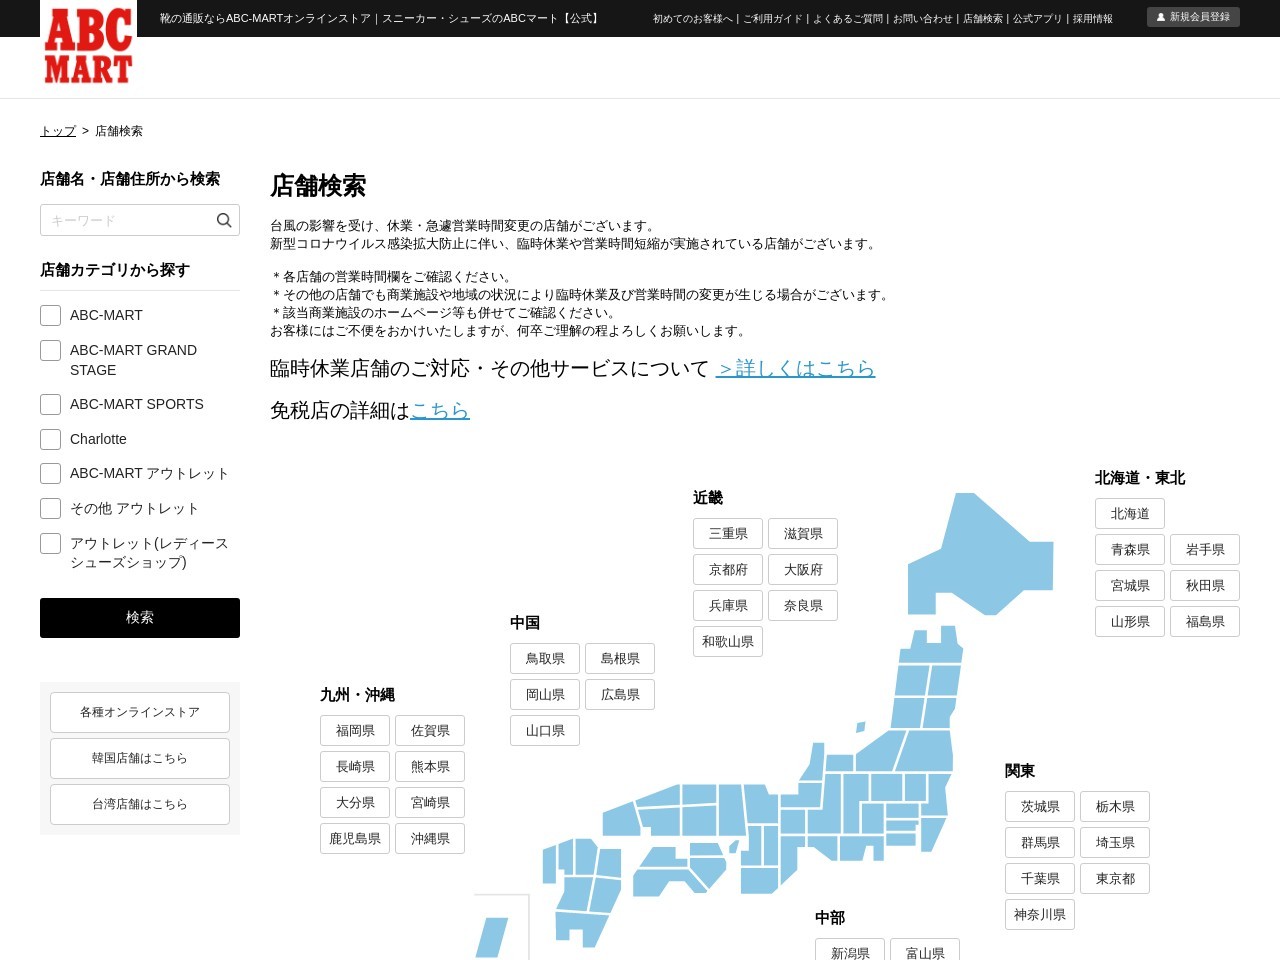The height and width of the screenshot is (960, 1280).
Task: Check the ABC-MART GRAND STAGE checkbox
Action: (x=51, y=350)
